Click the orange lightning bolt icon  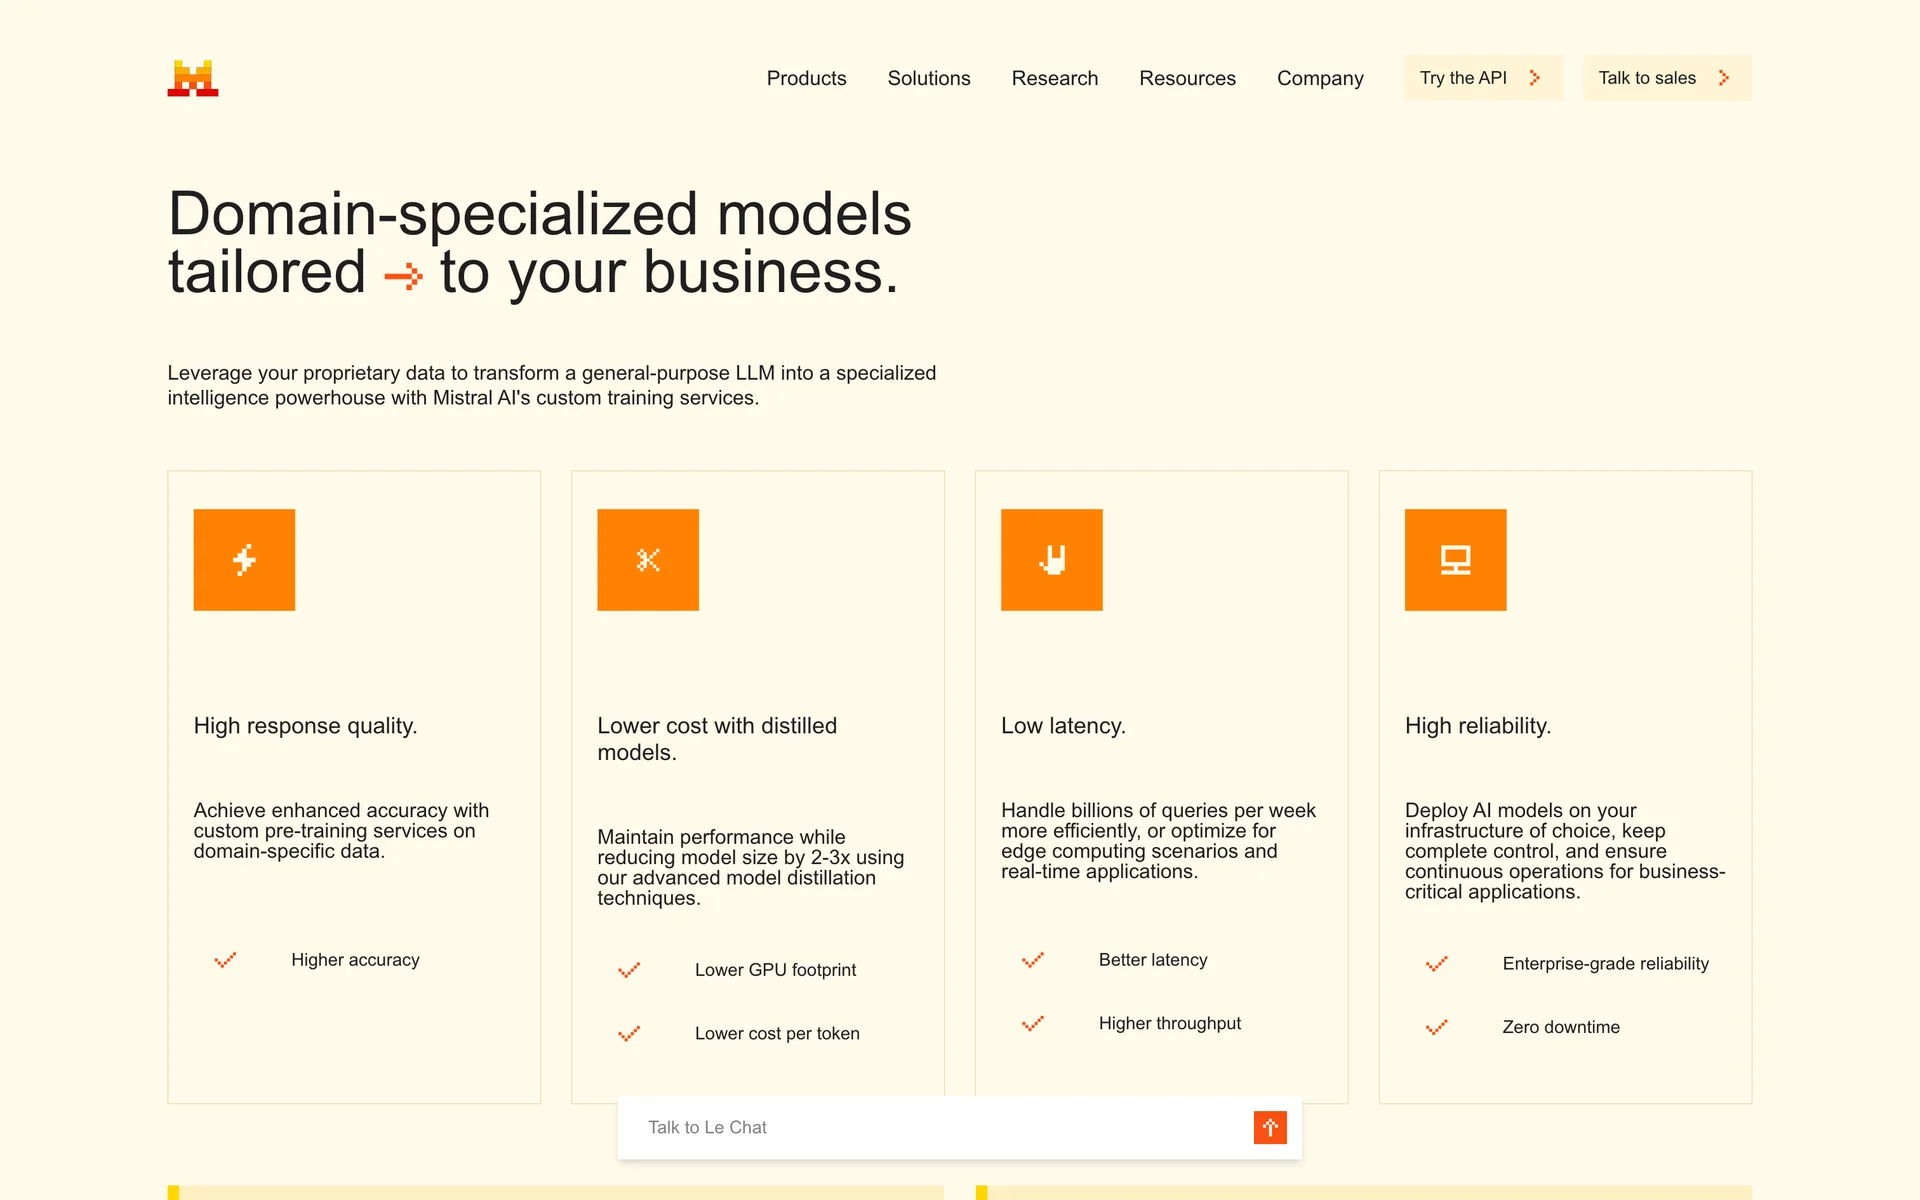tap(244, 560)
